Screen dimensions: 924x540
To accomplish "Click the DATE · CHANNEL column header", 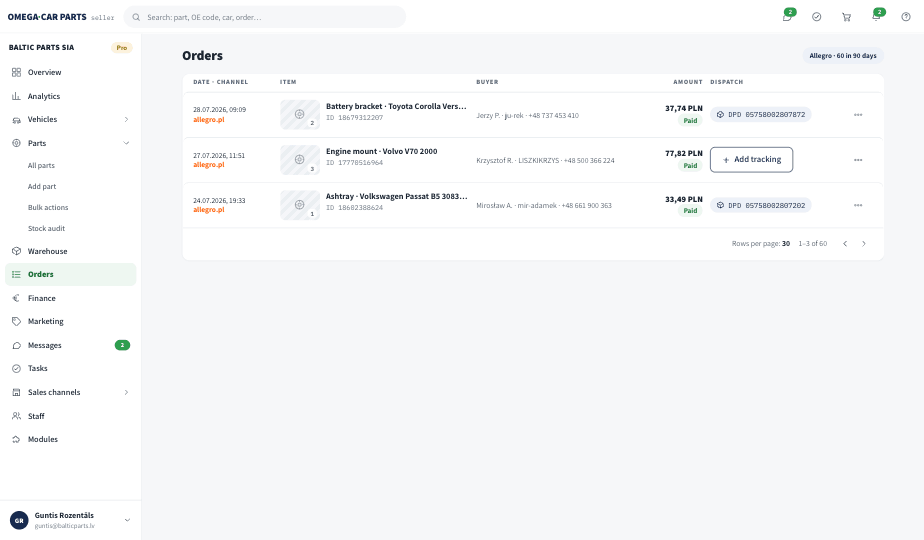I will click(x=220, y=82).
